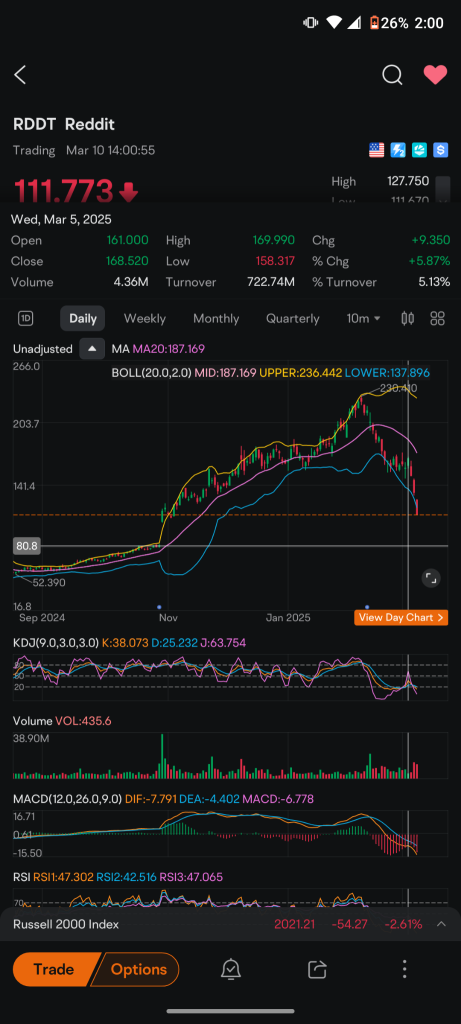Open the View Day Chart link
Viewport: 461px width, 1024px height.
coord(401,617)
